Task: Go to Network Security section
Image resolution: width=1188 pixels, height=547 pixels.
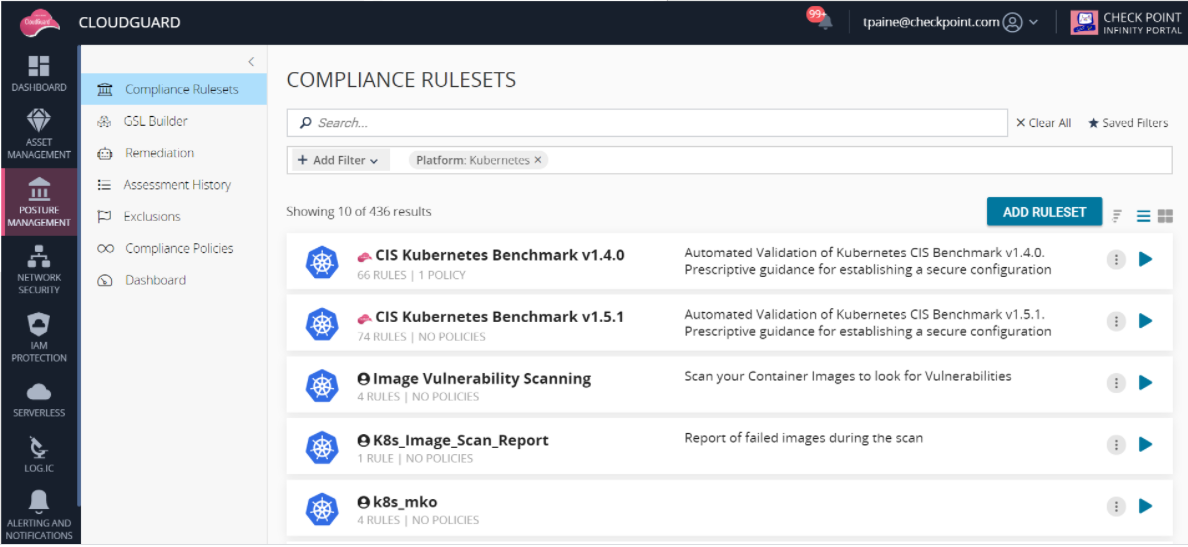Action: click(x=39, y=257)
